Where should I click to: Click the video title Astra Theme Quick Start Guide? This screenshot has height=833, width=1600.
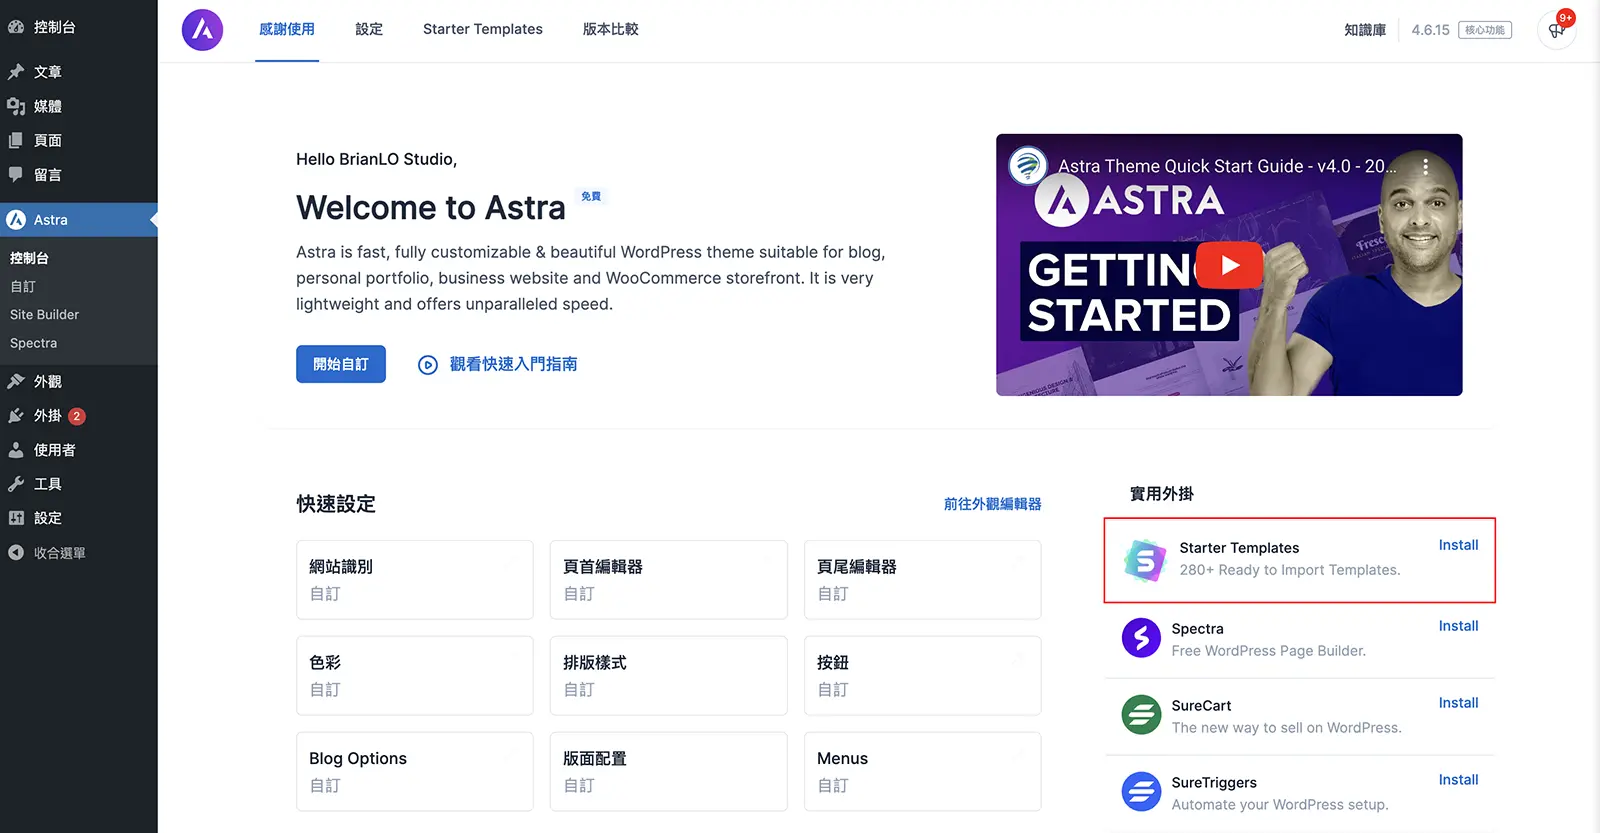coord(1227,166)
